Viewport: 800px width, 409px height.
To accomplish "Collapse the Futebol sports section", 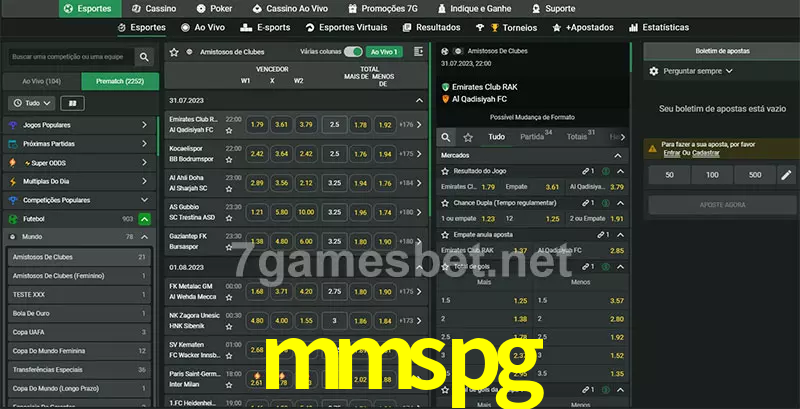I will point(144,219).
